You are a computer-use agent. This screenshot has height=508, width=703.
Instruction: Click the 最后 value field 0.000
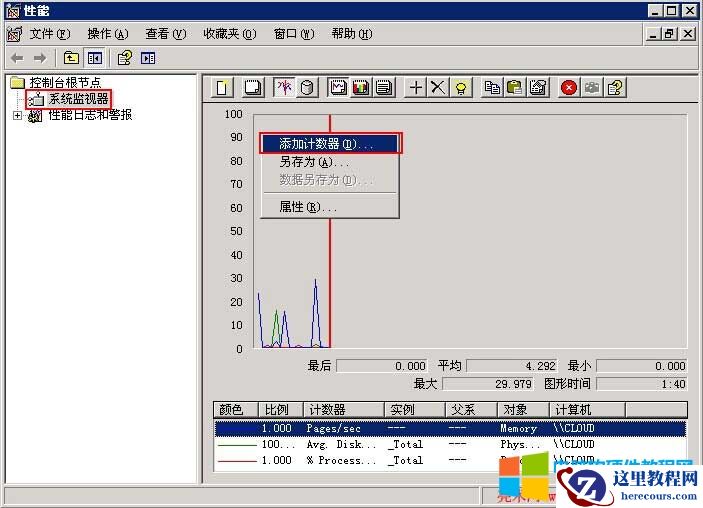click(x=382, y=366)
